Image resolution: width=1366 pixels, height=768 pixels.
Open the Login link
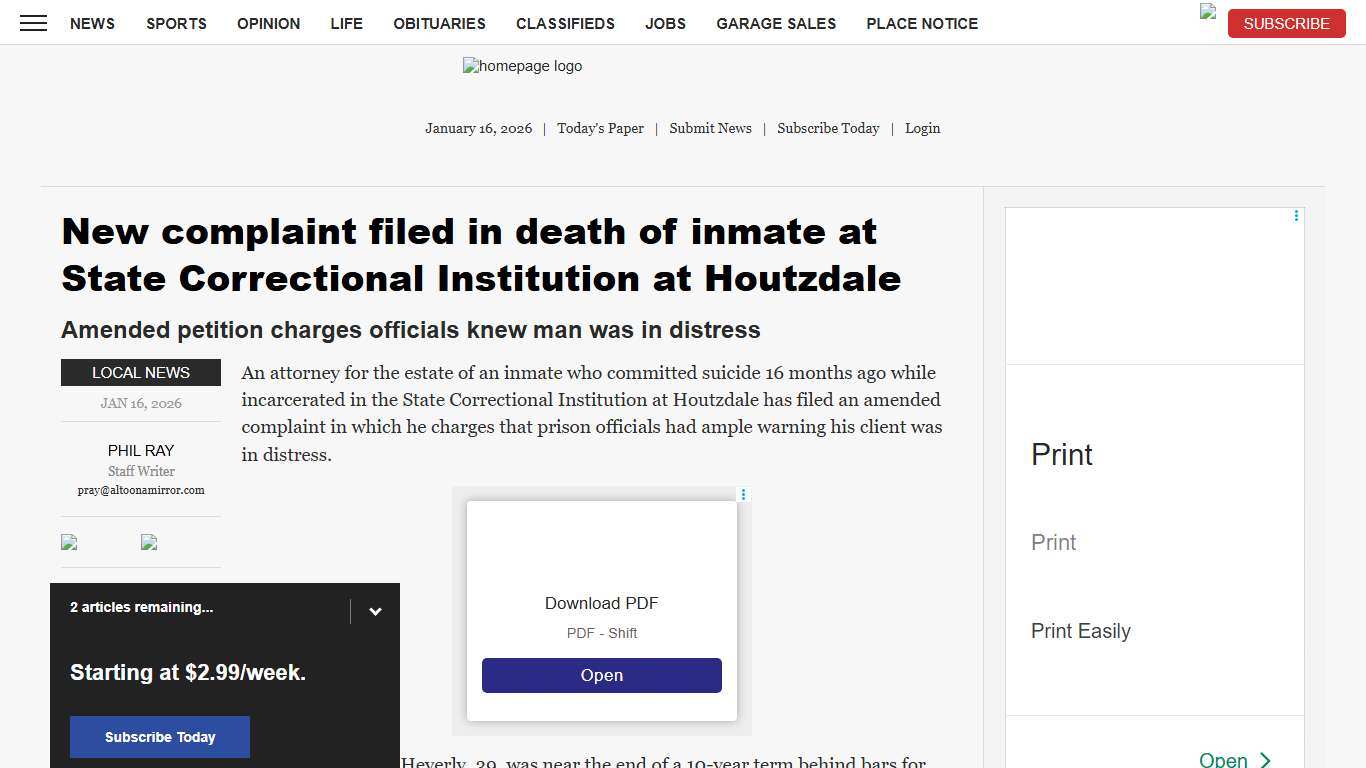[922, 128]
